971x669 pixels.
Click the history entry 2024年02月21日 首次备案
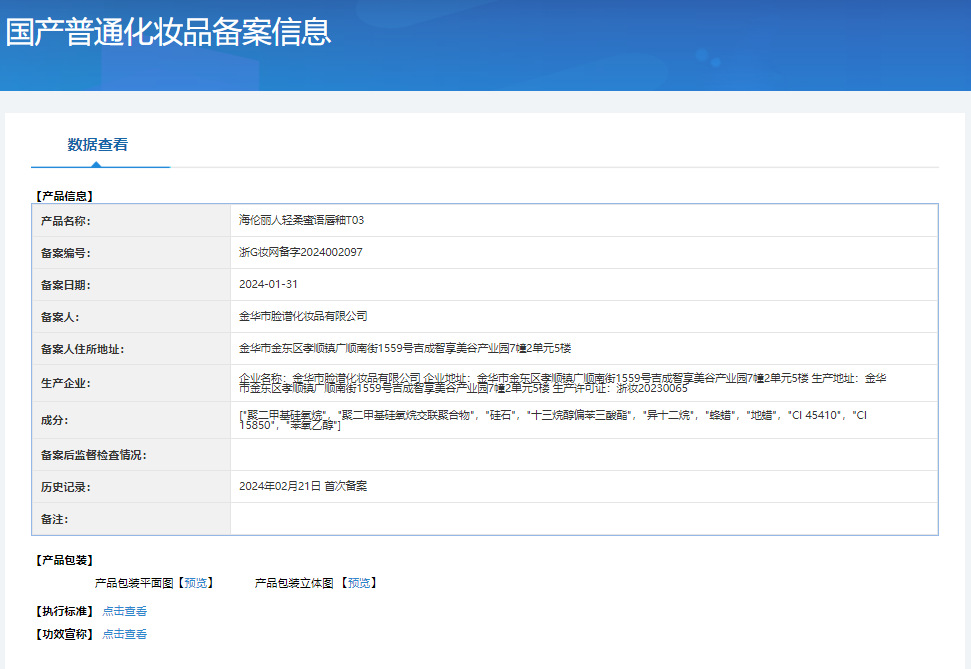(303, 486)
